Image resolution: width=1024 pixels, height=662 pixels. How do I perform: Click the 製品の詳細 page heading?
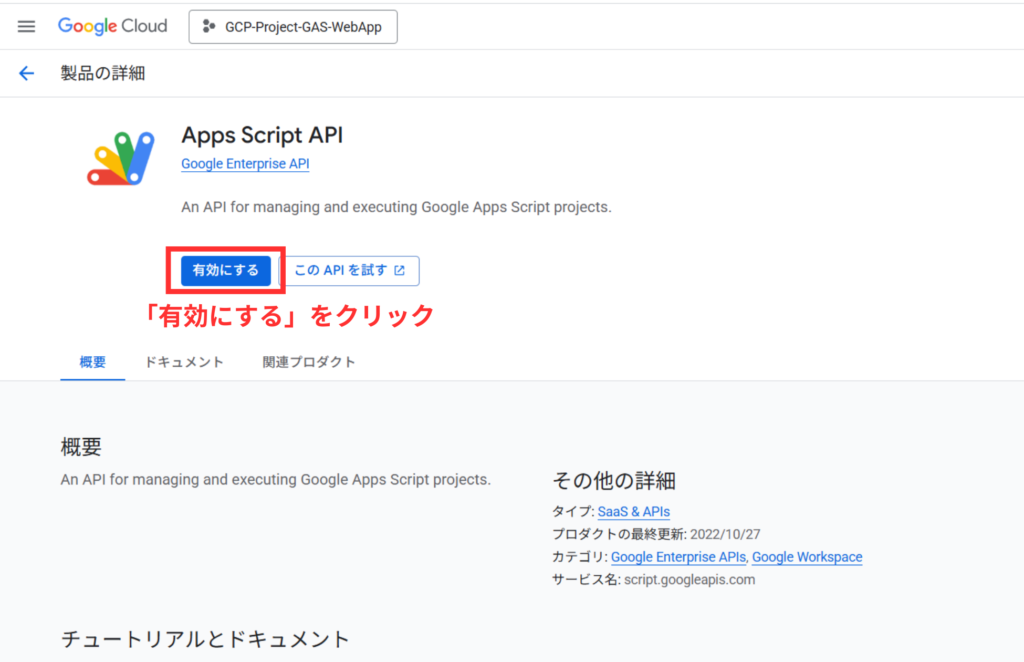pyautogui.click(x=103, y=73)
